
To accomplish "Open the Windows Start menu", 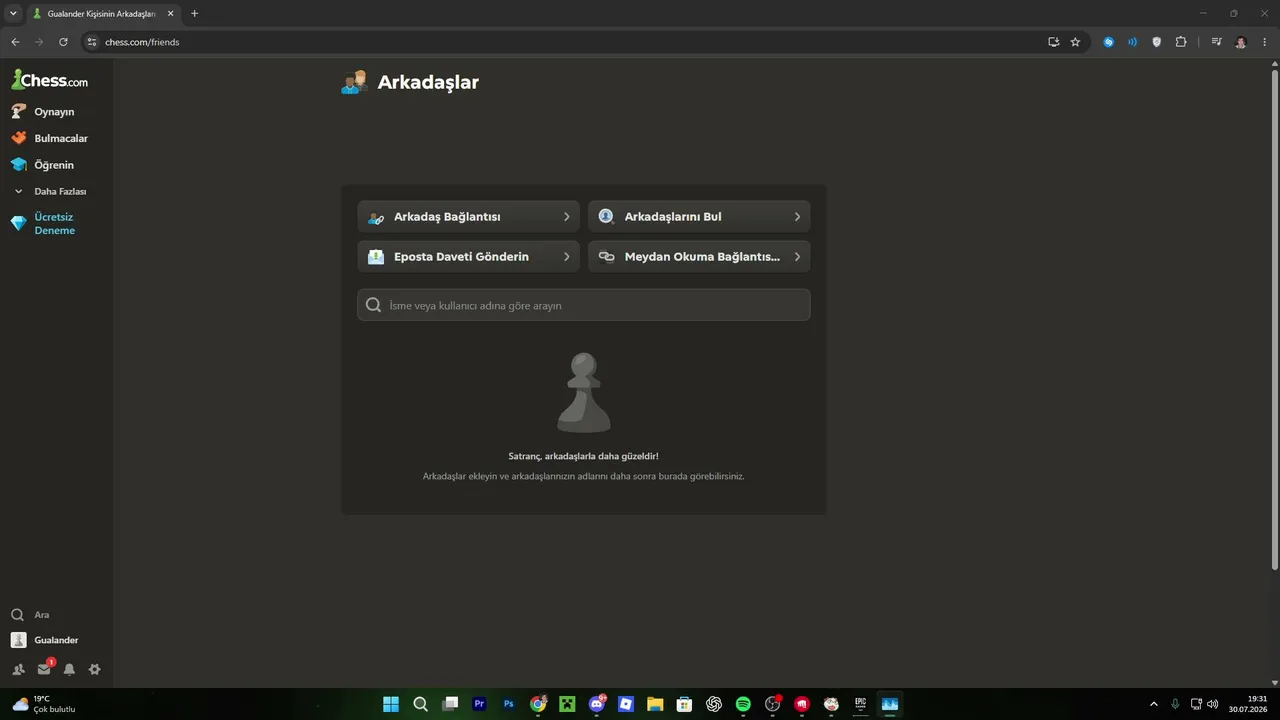I will point(391,704).
